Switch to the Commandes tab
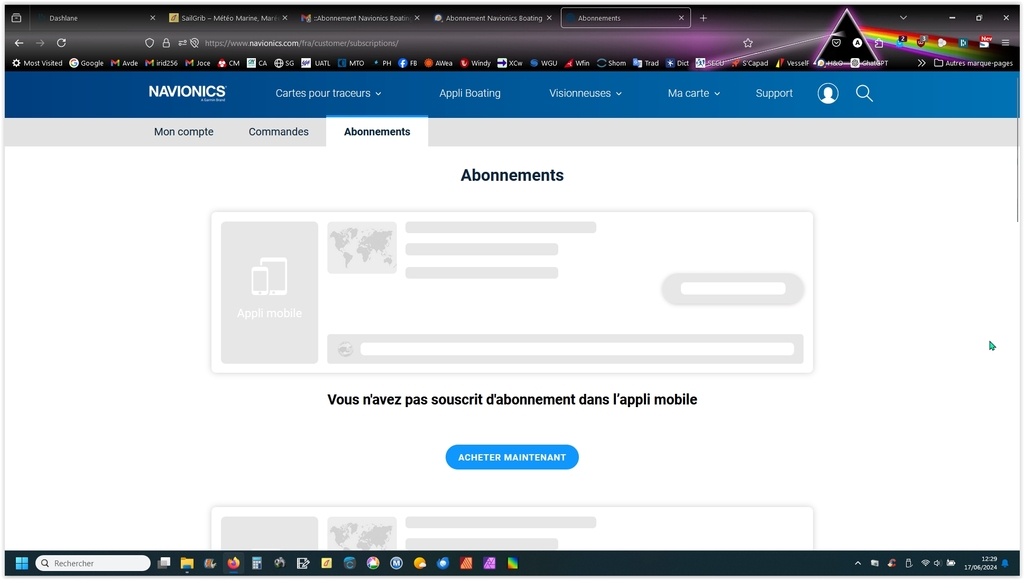 (278, 132)
